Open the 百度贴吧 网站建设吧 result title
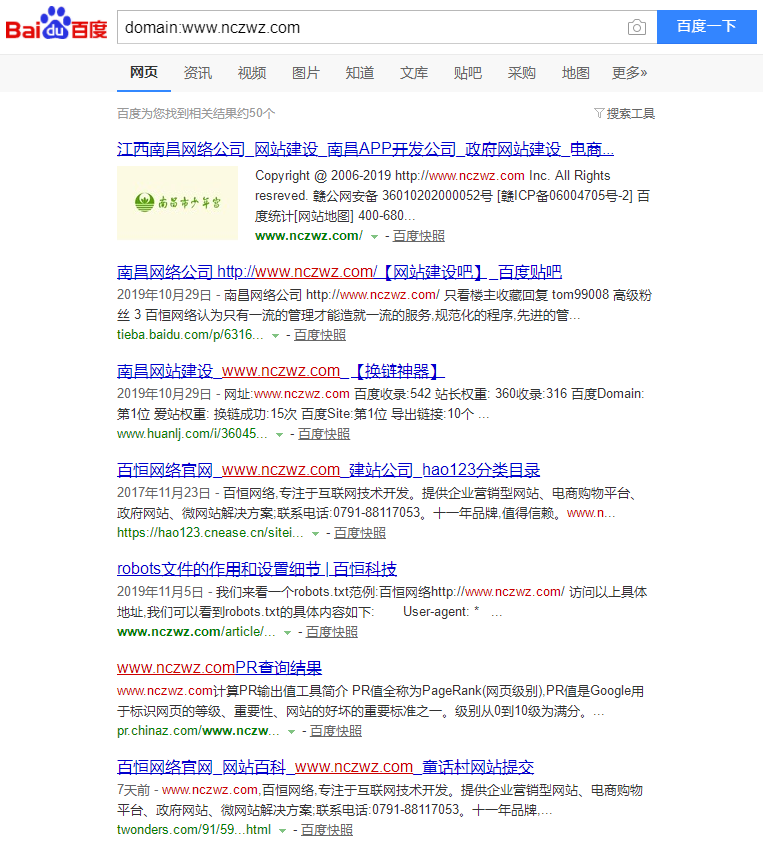The width and height of the screenshot is (763, 844). click(339, 272)
